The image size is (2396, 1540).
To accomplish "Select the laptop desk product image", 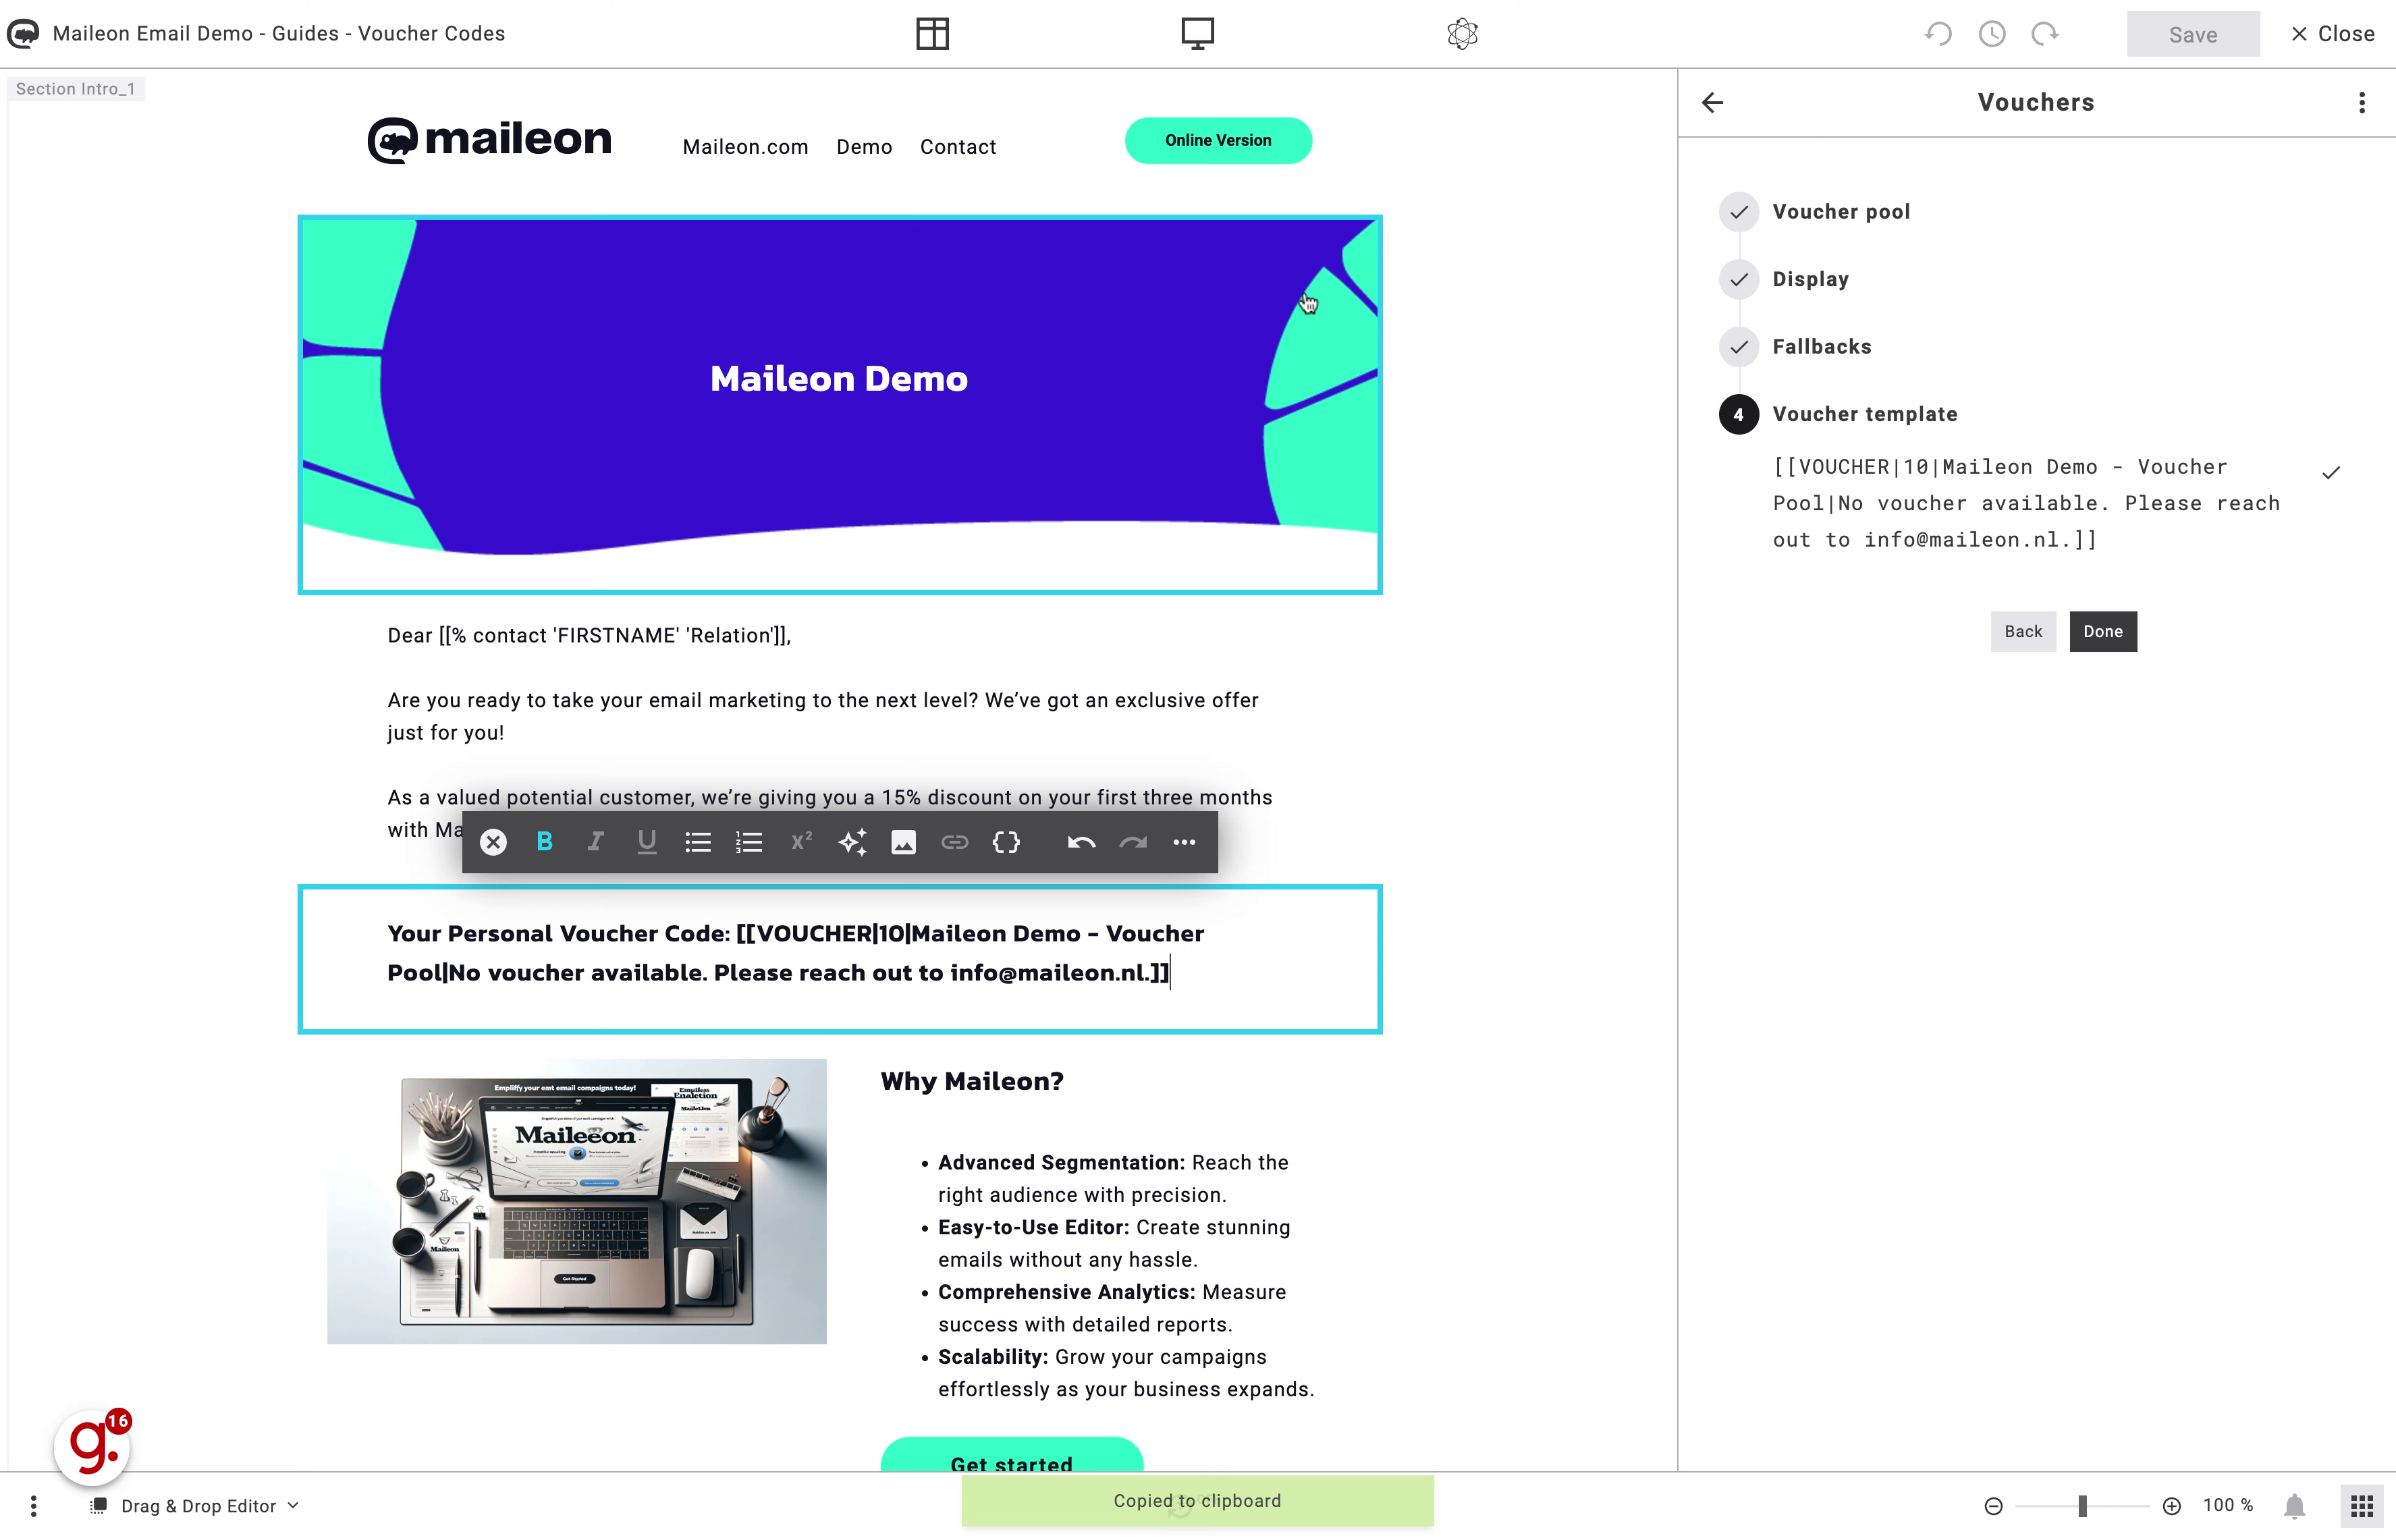I will [x=577, y=1201].
